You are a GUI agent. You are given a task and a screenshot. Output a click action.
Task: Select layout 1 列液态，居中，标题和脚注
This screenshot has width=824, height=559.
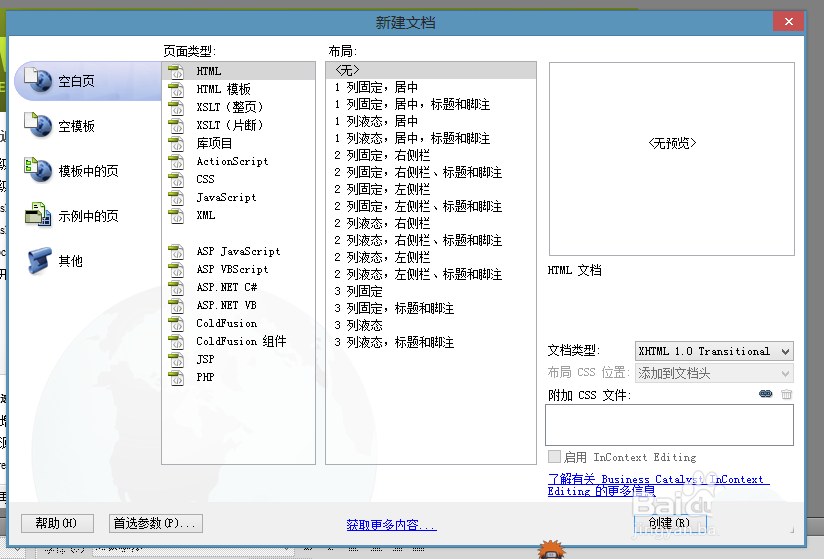431,138
